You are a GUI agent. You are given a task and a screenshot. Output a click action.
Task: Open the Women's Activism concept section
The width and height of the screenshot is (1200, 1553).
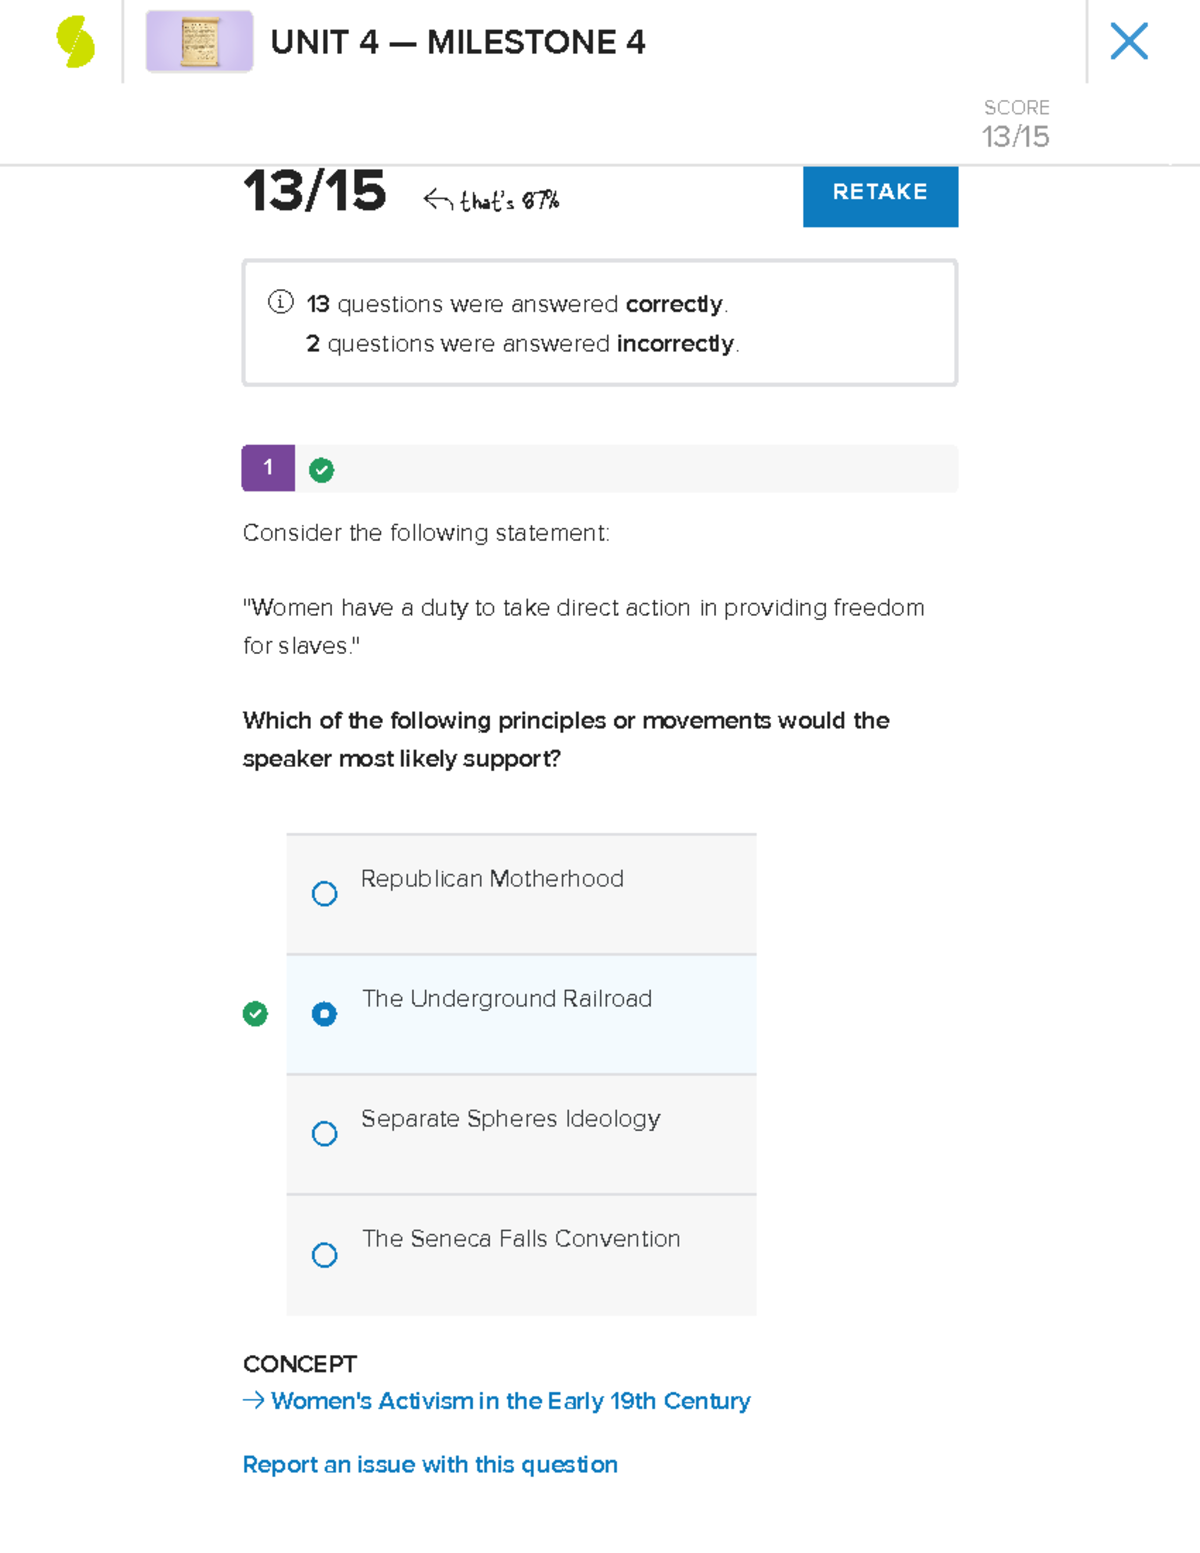508,1401
